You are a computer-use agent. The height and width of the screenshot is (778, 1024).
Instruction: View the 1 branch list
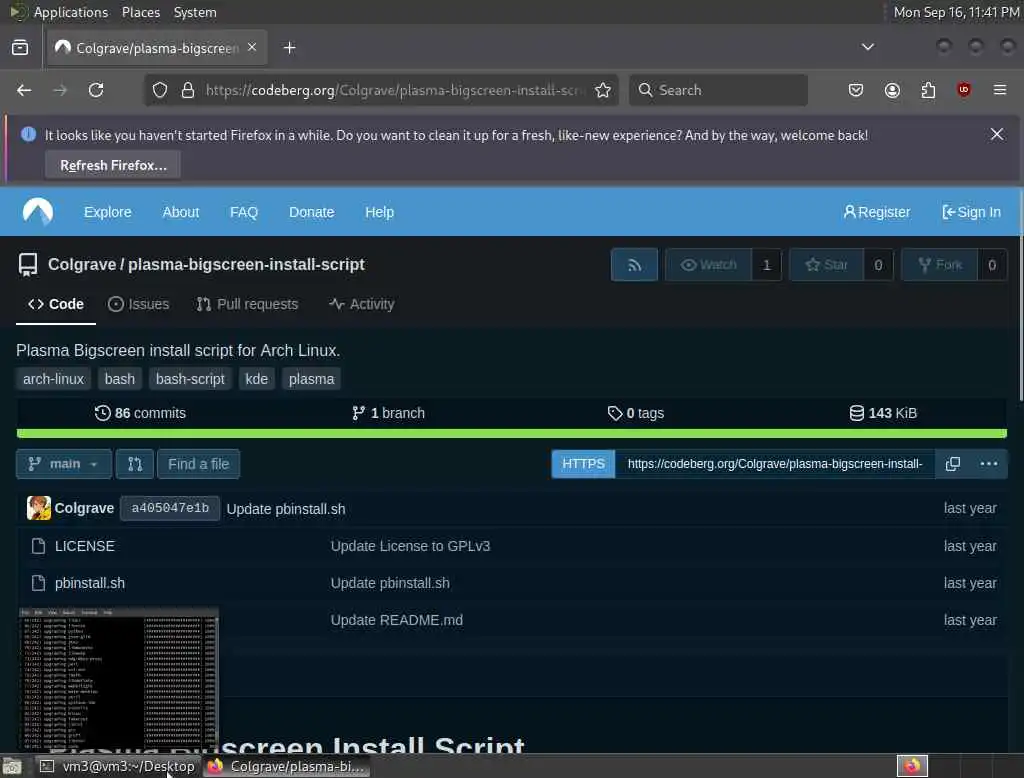click(388, 413)
